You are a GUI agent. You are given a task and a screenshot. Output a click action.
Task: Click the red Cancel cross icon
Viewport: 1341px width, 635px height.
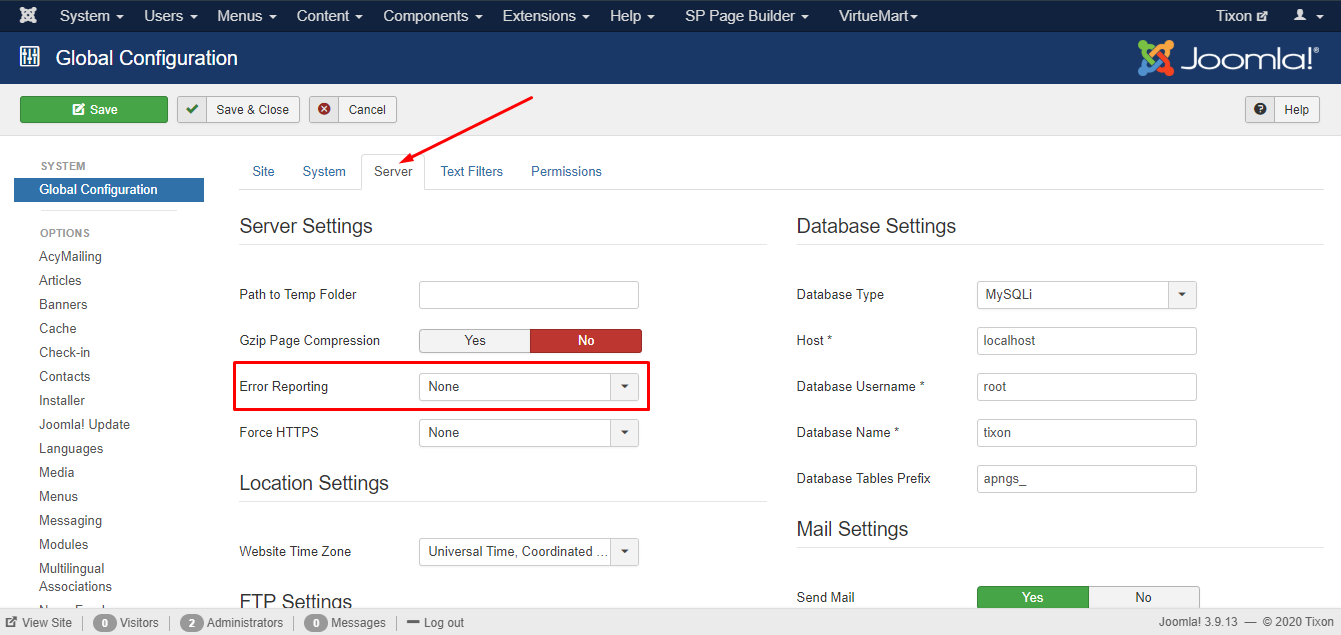324,110
